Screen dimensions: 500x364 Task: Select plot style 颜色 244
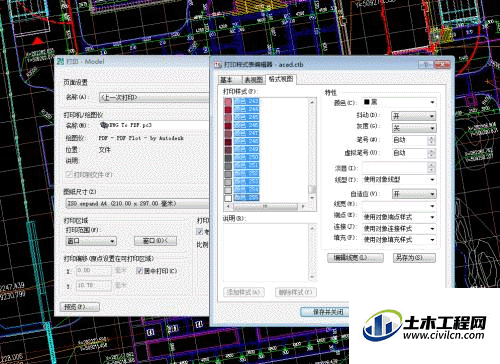coord(246,109)
